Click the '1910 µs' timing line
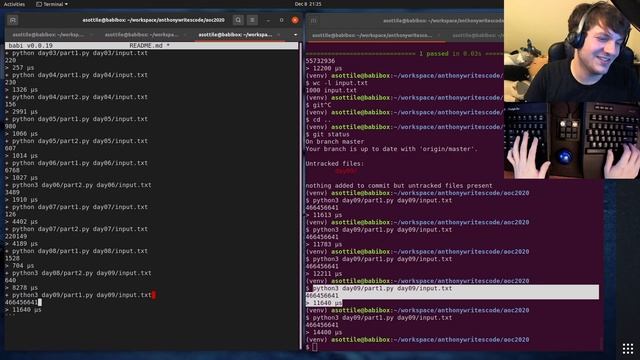The width and height of the screenshot is (640, 360). (x=21, y=200)
